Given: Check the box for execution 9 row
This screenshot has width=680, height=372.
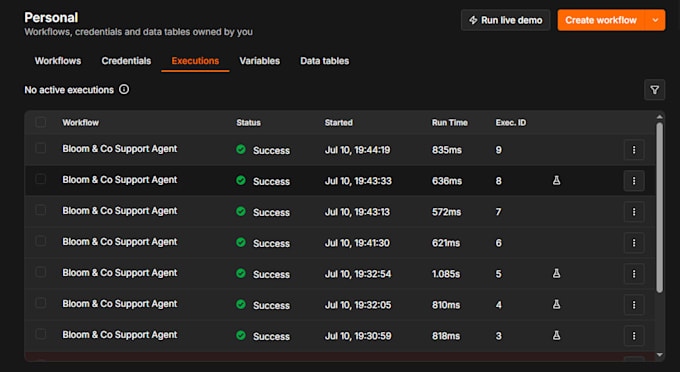Looking at the screenshot, I should point(41,148).
